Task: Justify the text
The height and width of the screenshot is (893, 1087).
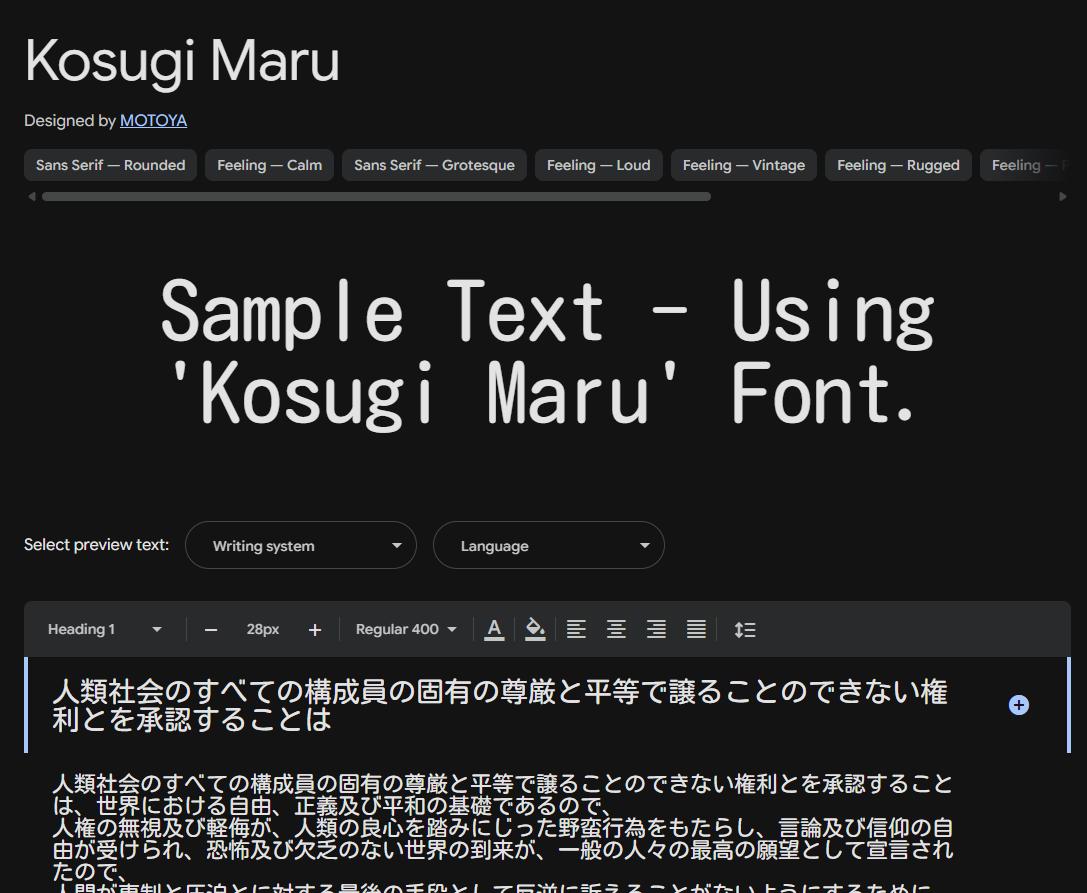Action: pyautogui.click(x=696, y=630)
